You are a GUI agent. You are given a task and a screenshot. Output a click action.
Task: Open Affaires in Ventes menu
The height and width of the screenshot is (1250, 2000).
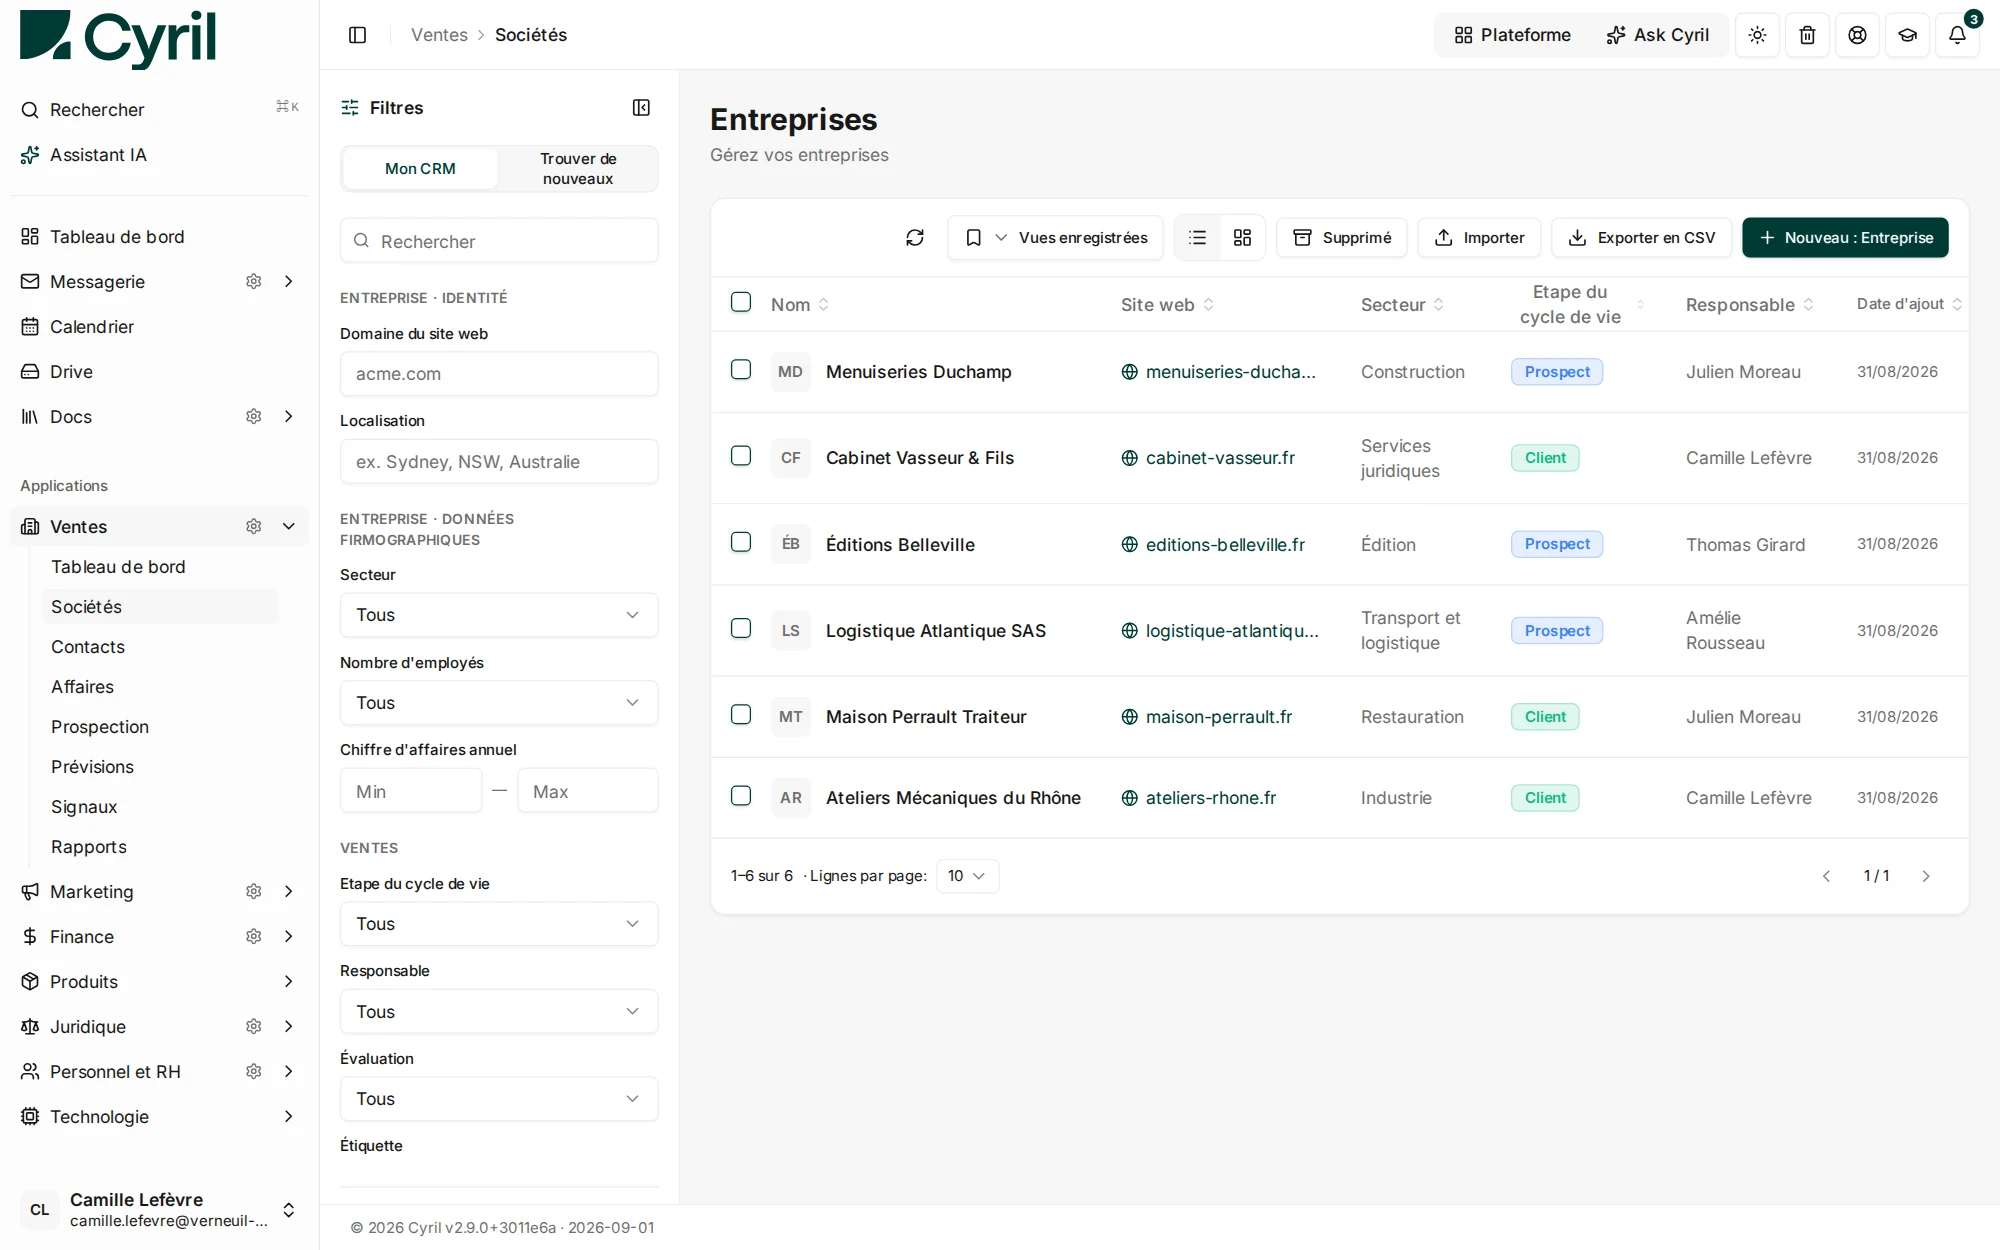pyautogui.click(x=83, y=687)
